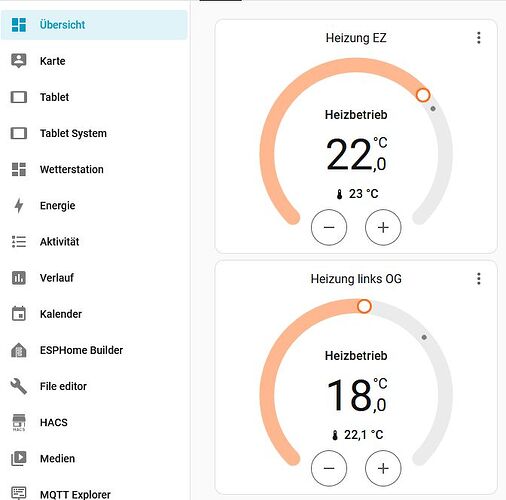Click the File editor label
This screenshot has width=506, height=500.
(63, 386)
